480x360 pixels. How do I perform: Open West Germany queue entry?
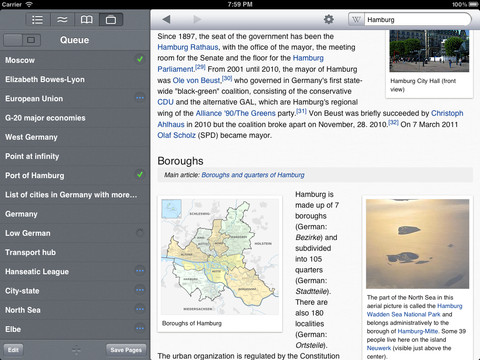click(75, 137)
